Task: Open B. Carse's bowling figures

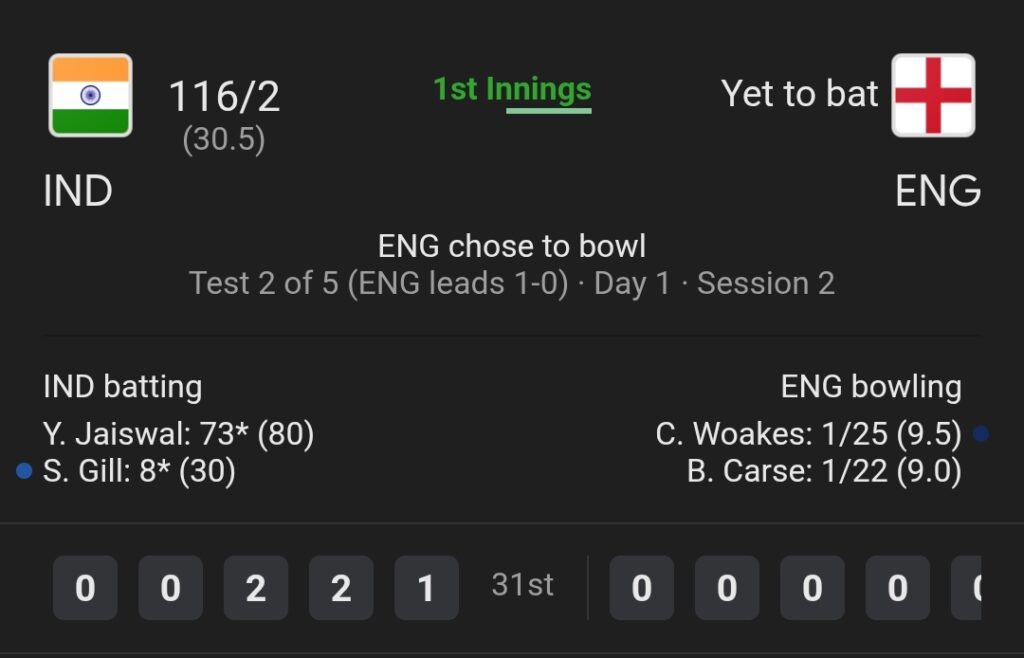Action: (824, 471)
